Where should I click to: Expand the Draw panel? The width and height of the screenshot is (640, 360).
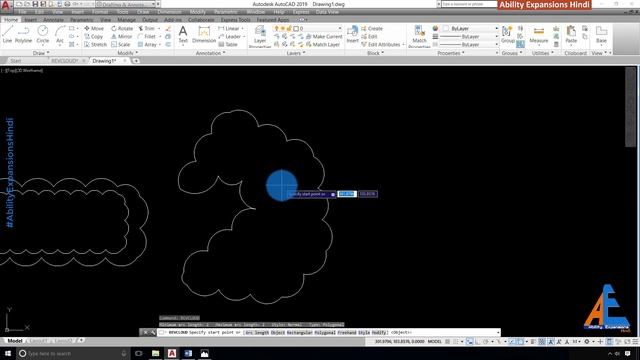(41, 53)
